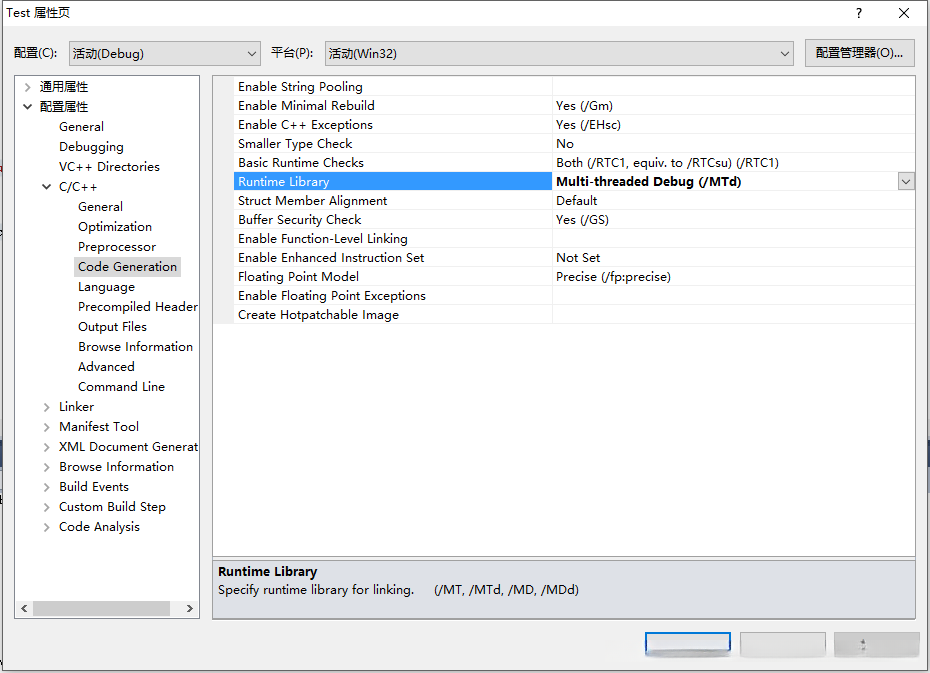
Task: Click the Yes (/GS) value cell
Action: (733, 219)
